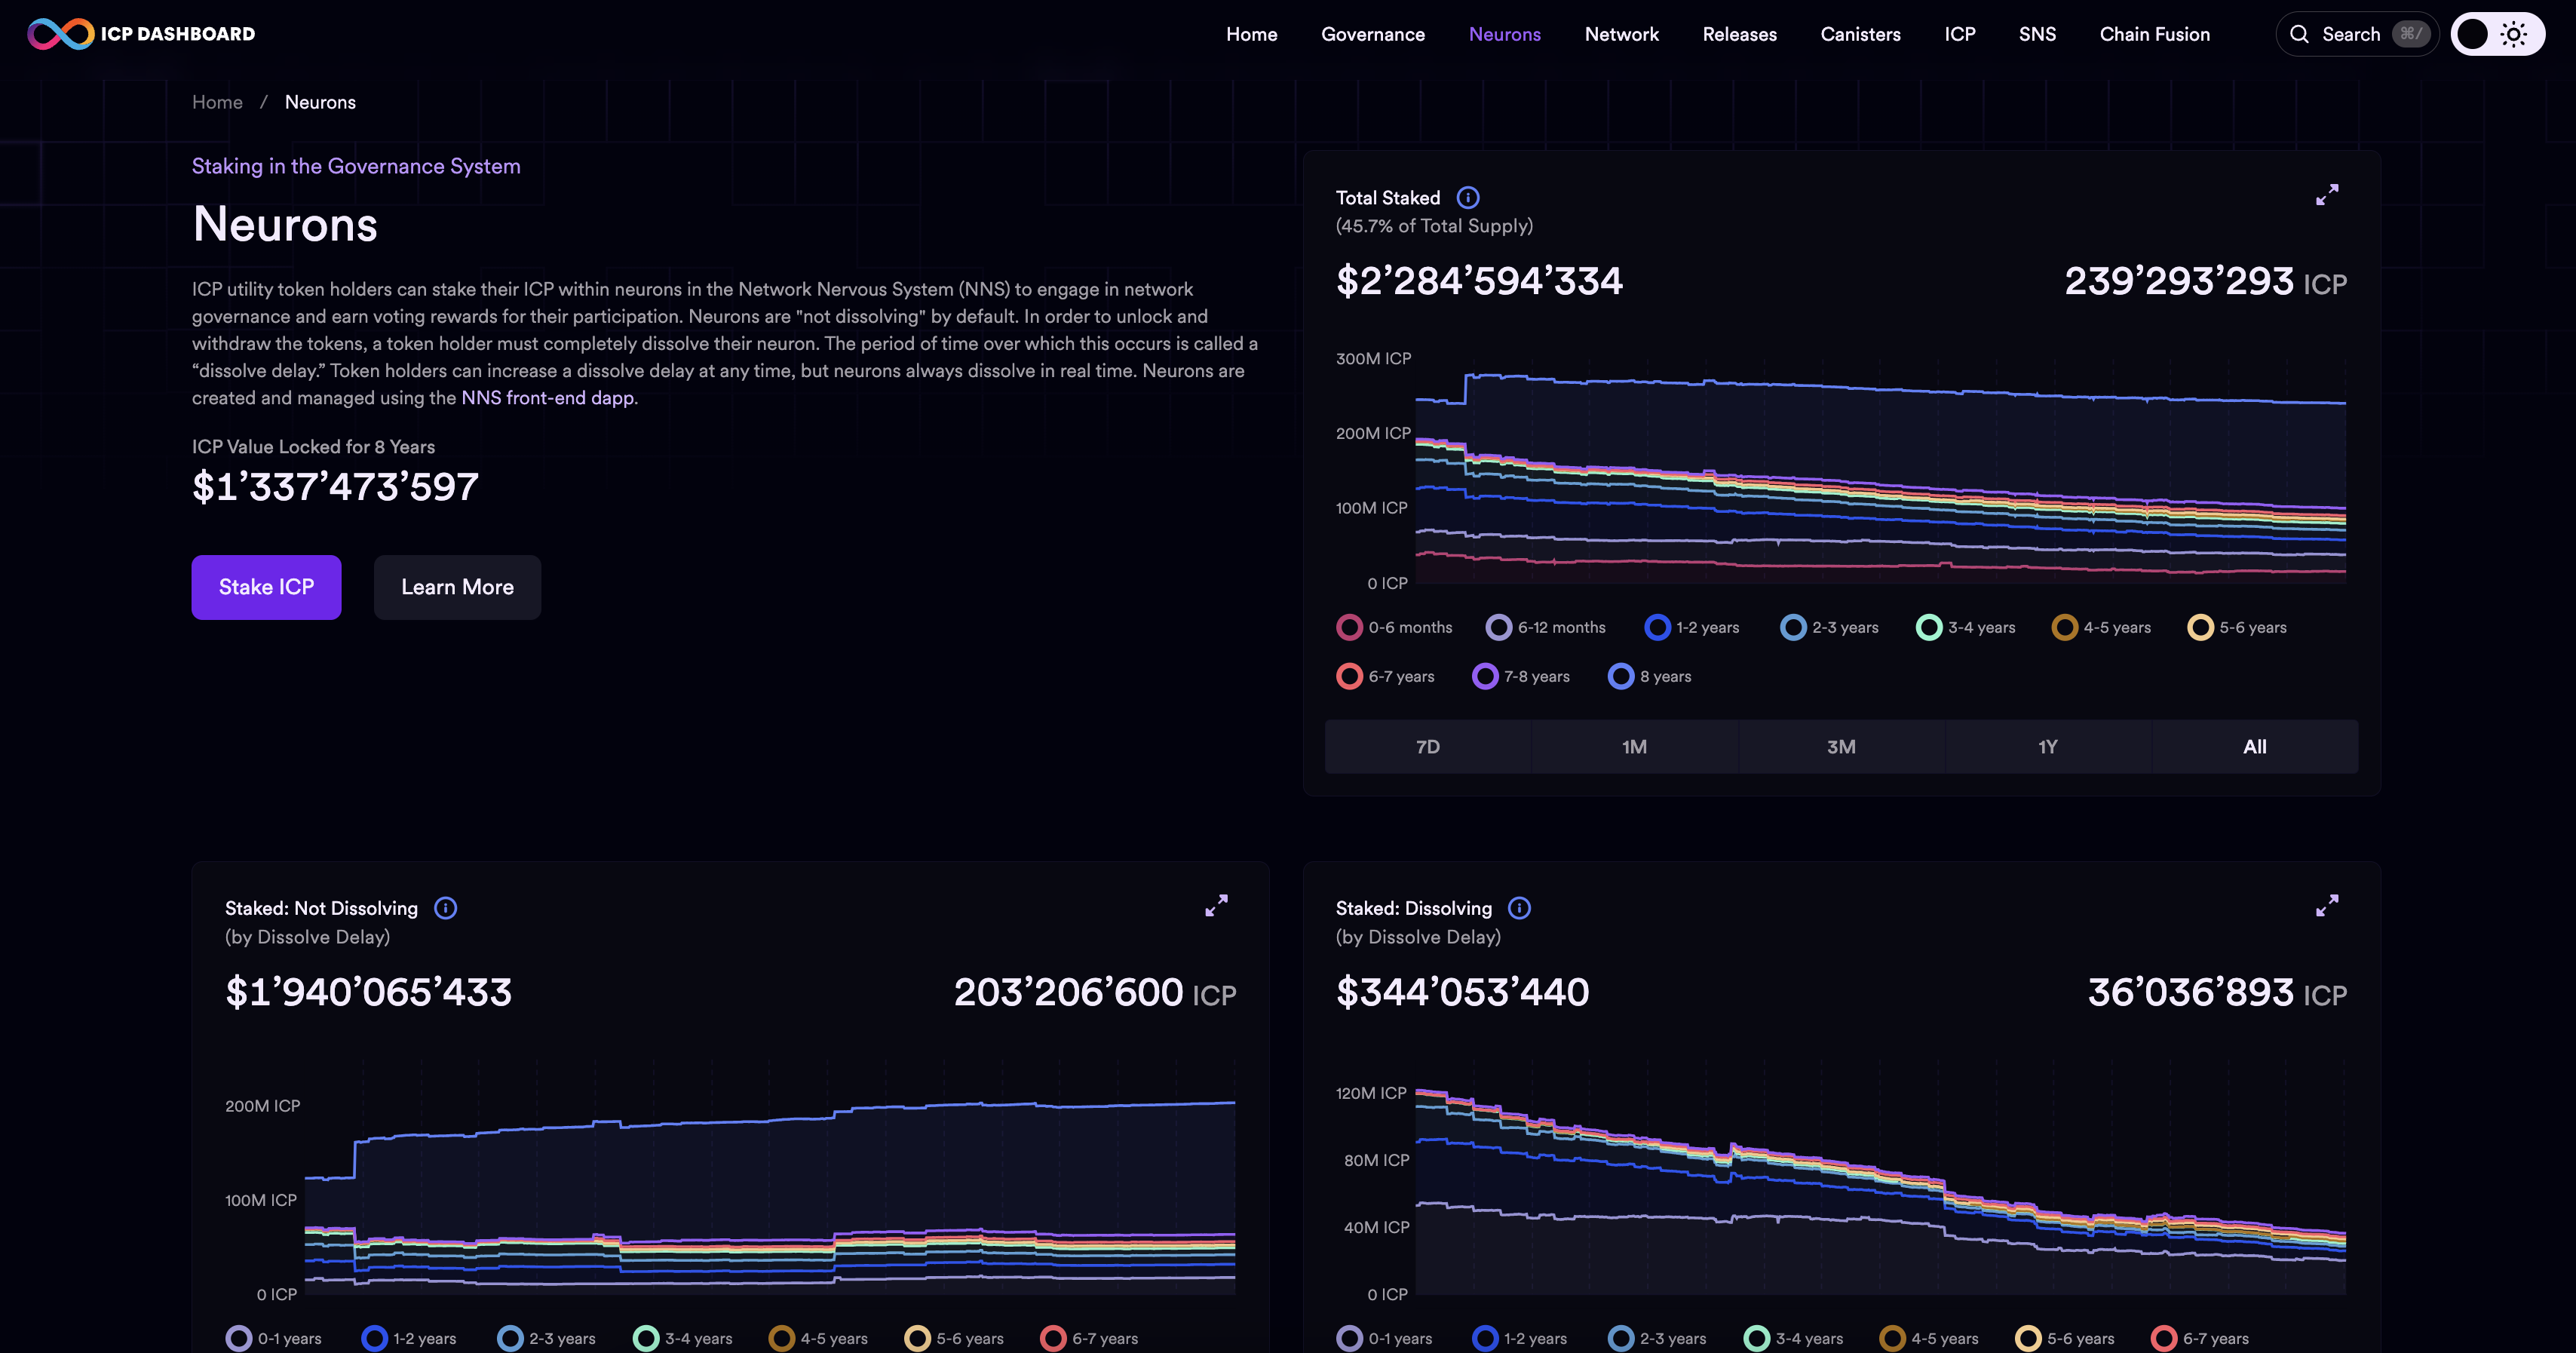Screen dimensions: 2576x1353
Task: Open the NNS front-end dapp link
Action: point(547,398)
